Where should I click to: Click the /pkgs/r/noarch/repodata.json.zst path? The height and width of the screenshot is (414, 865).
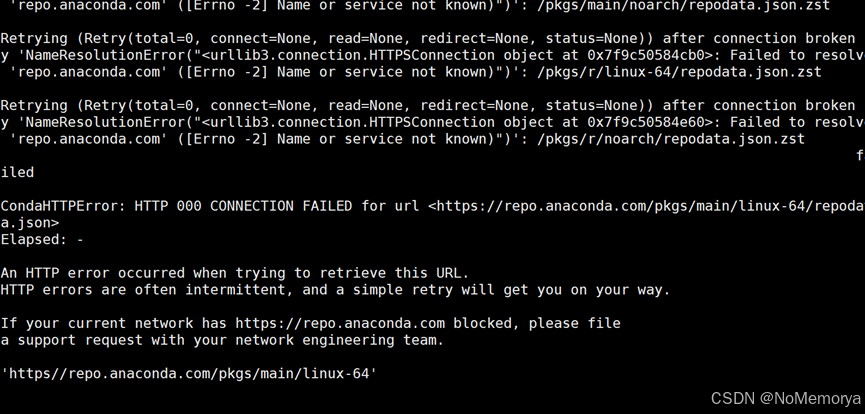(671, 139)
